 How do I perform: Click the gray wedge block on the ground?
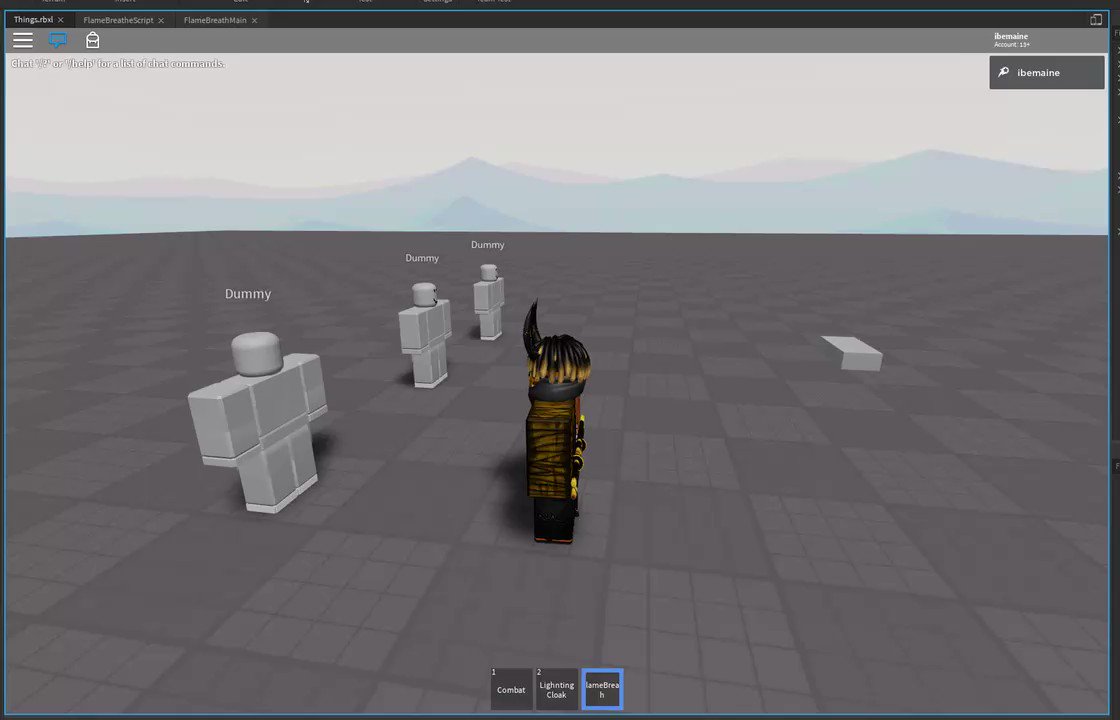853,353
